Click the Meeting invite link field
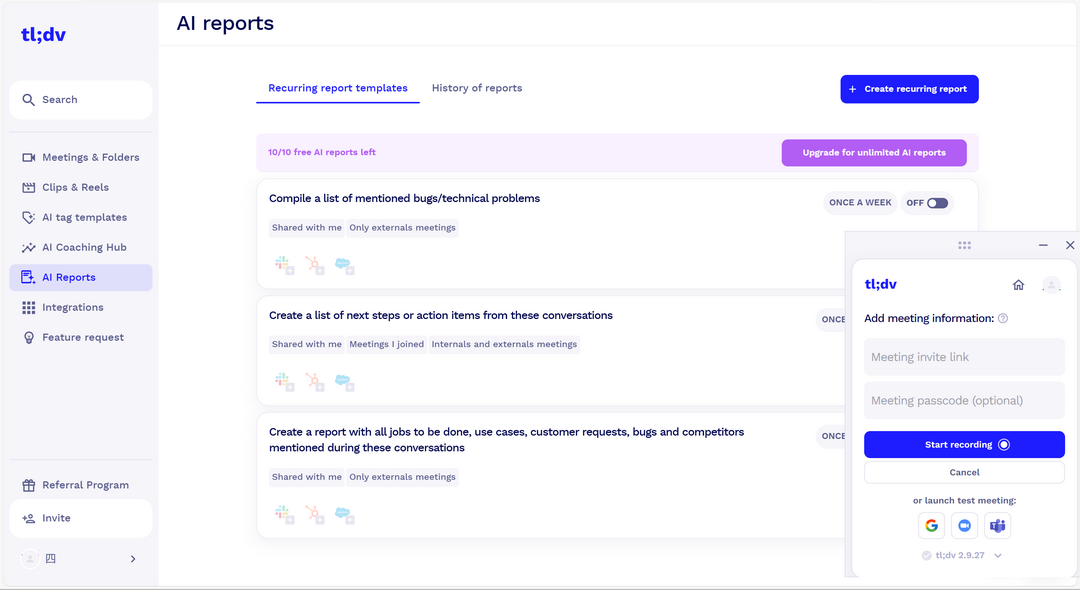 click(x=963, y=356)
